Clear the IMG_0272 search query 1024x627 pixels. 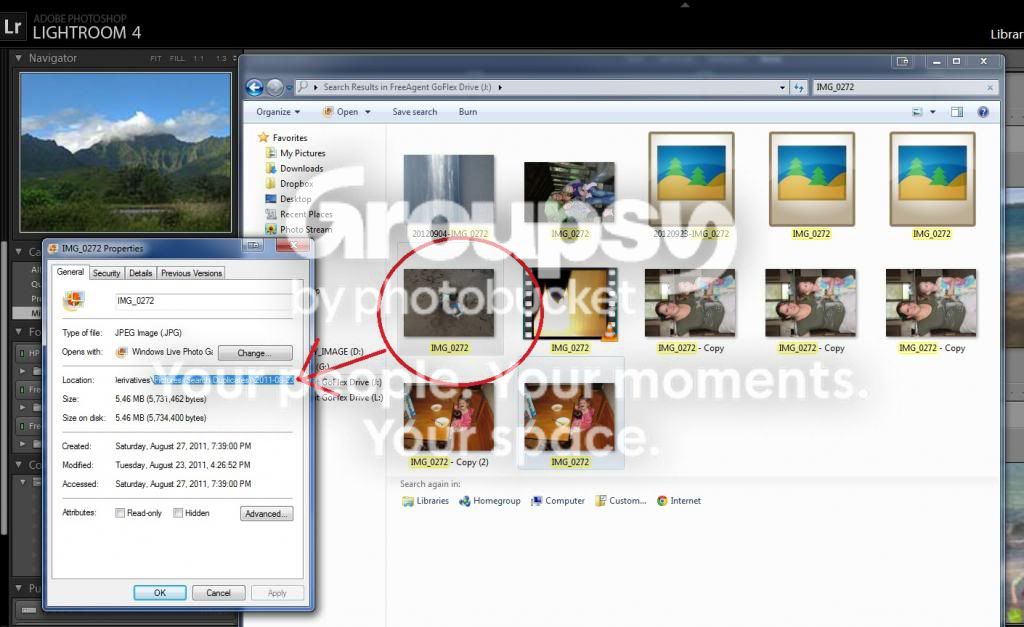[x=990, y=88]
